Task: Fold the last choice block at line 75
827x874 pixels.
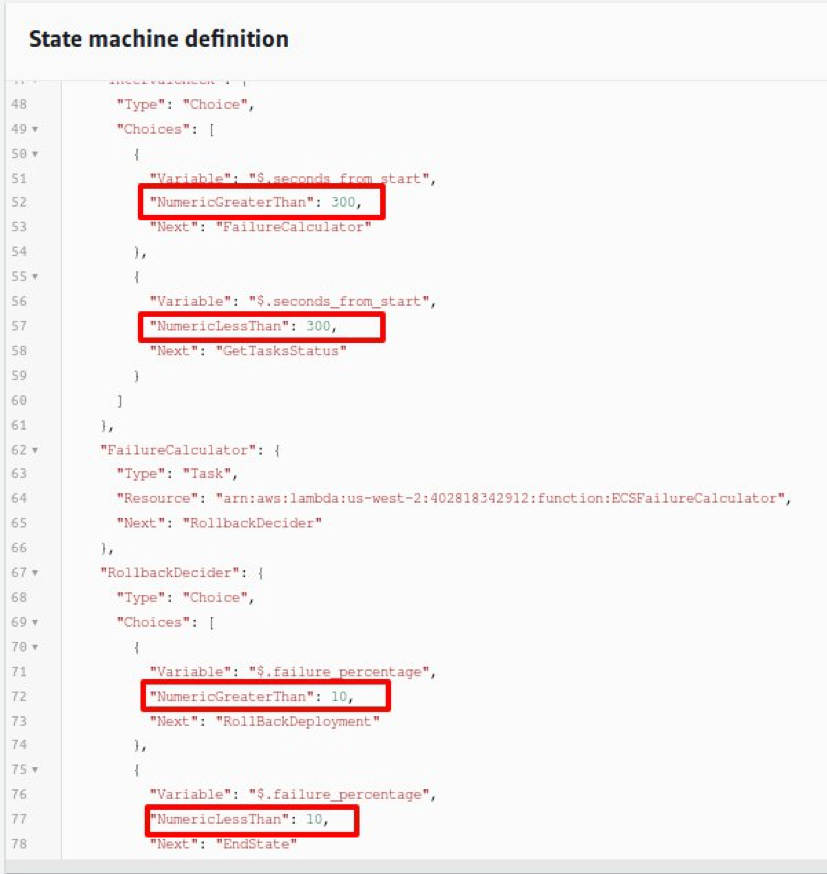Action: 35,770
